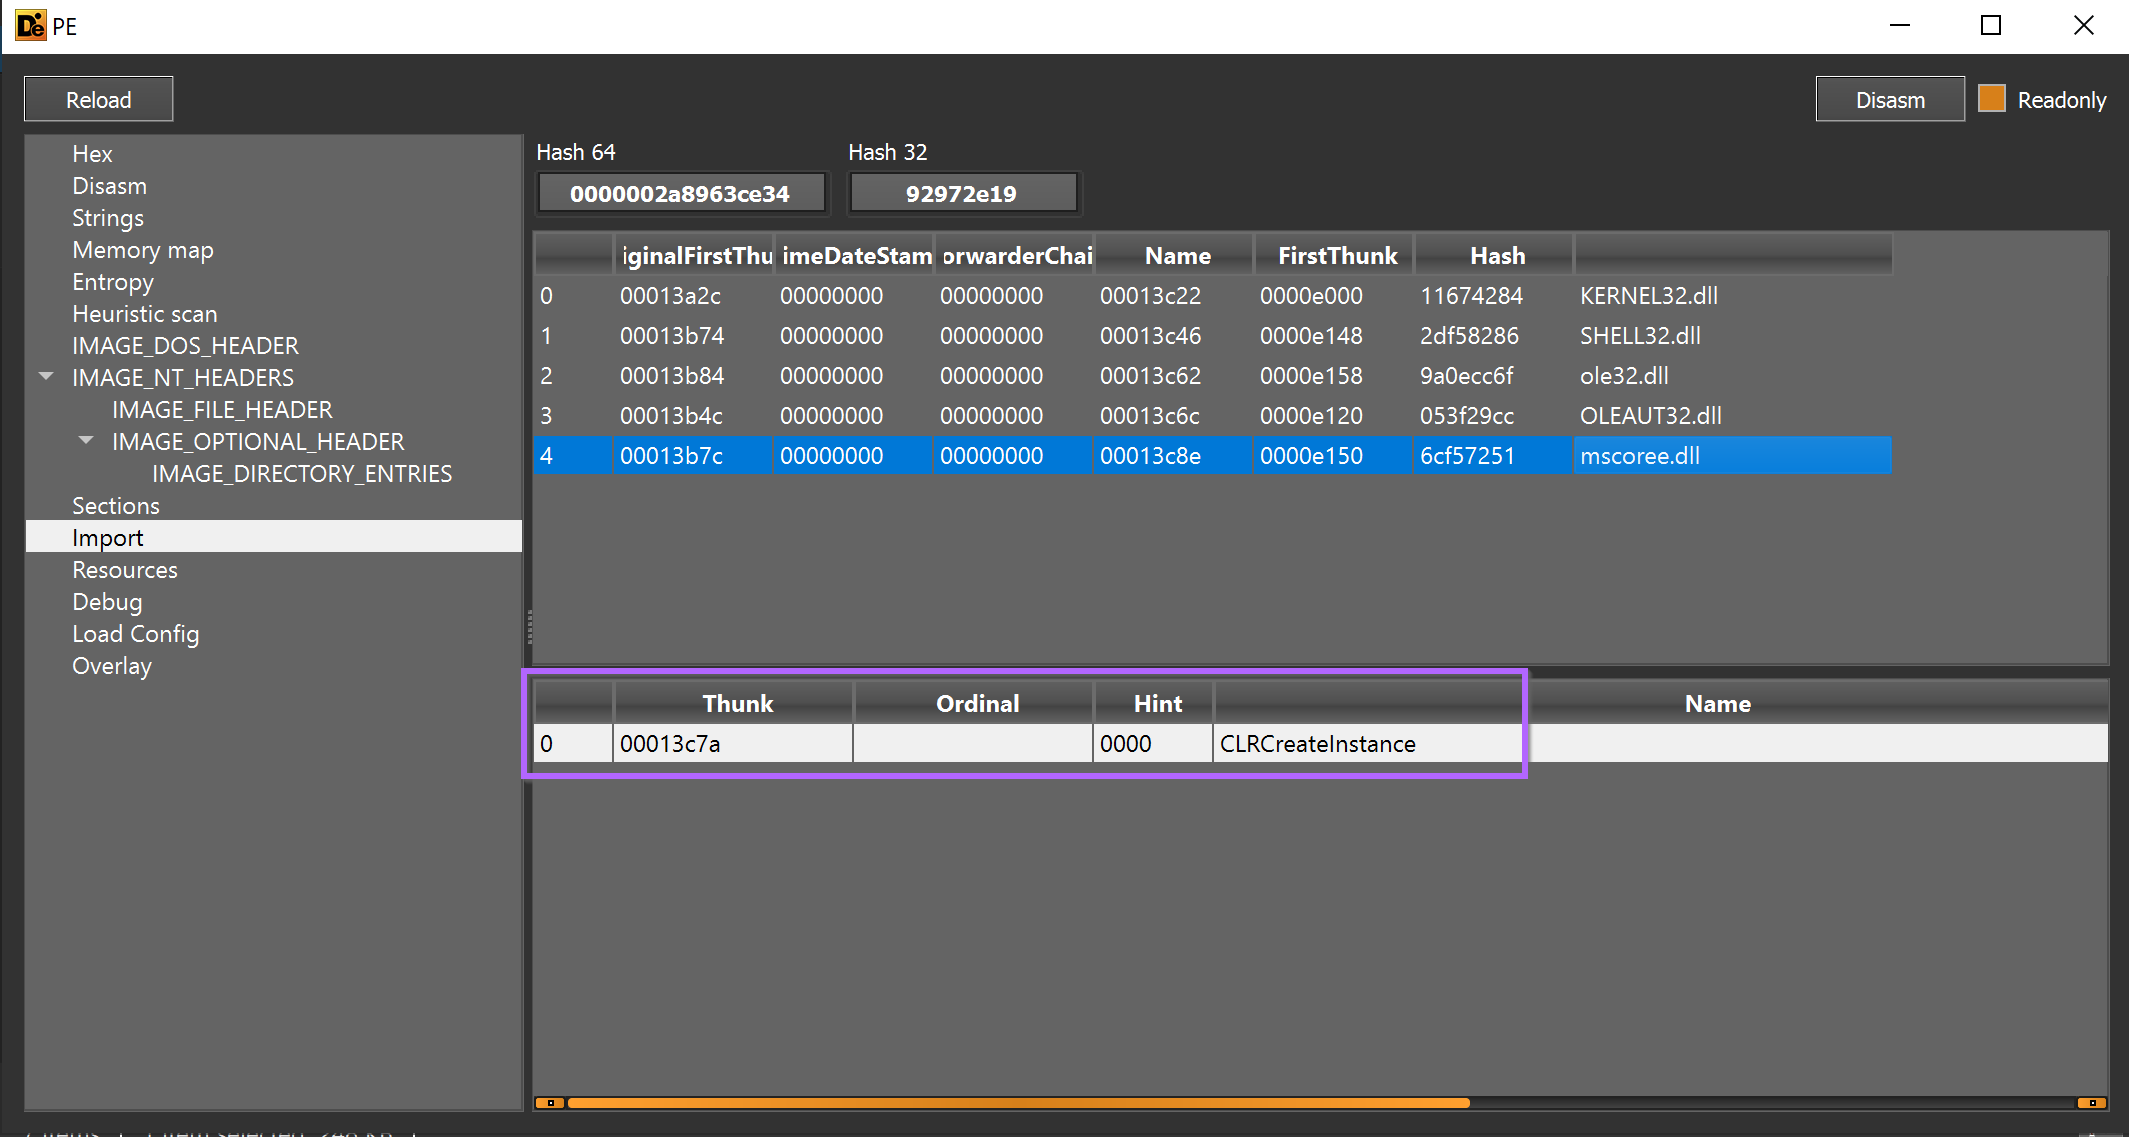Select the OLEAUT32.dll import row
This screenshot has width=2129, height=1137.
(1650, 416)
